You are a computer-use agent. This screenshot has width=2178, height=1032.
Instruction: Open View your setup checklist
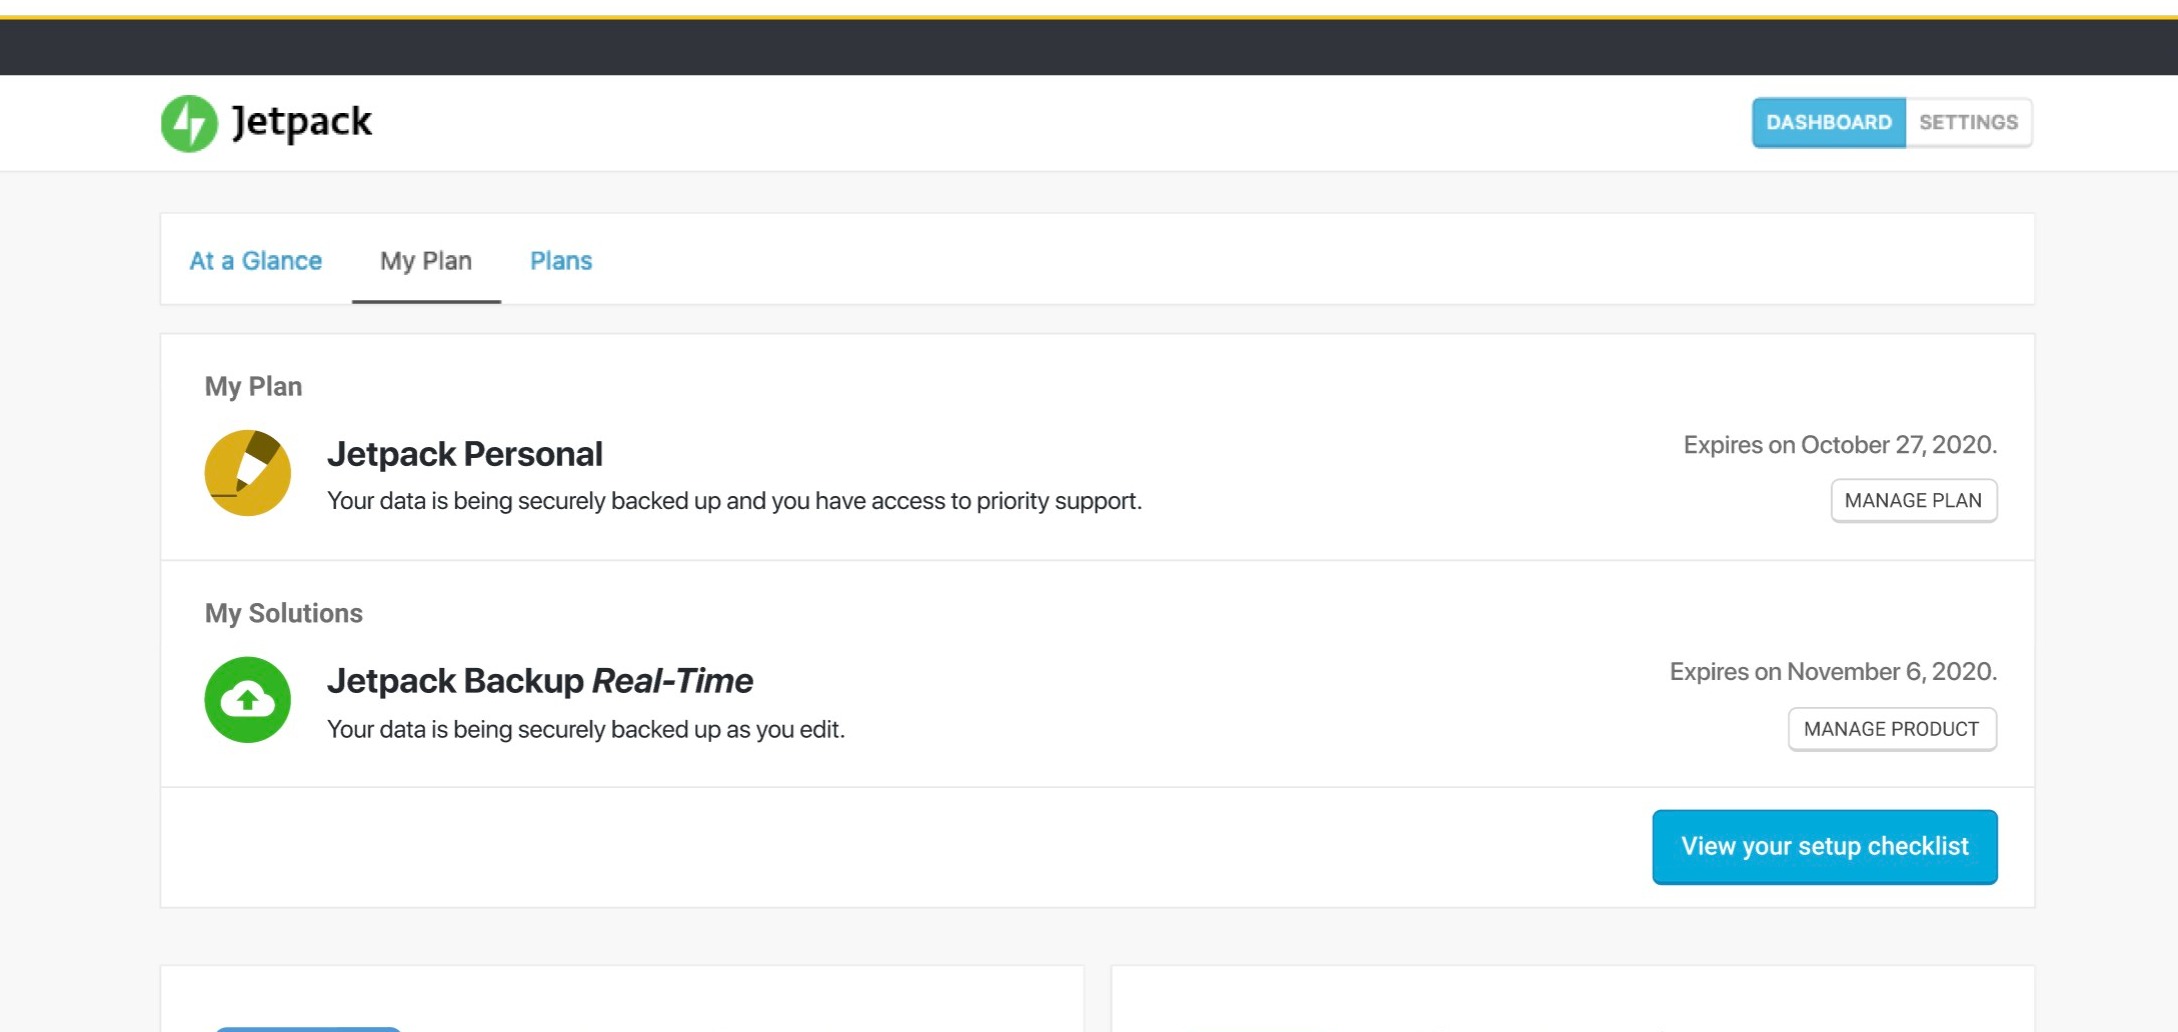click(1825, 847)
